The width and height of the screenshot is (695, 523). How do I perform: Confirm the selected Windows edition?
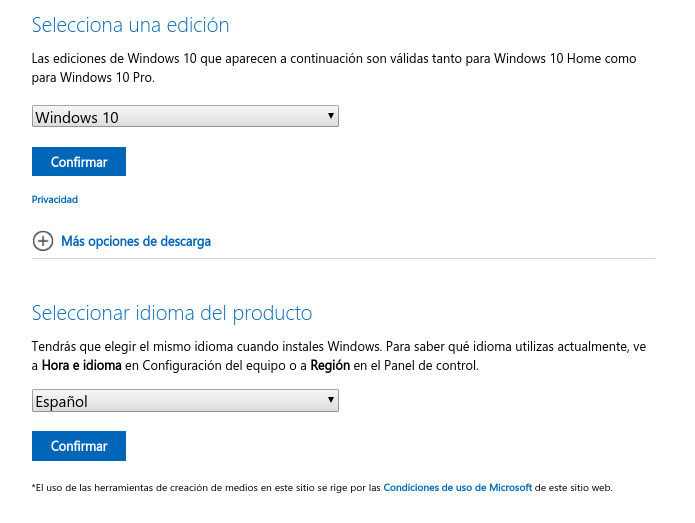click(79, 162)
